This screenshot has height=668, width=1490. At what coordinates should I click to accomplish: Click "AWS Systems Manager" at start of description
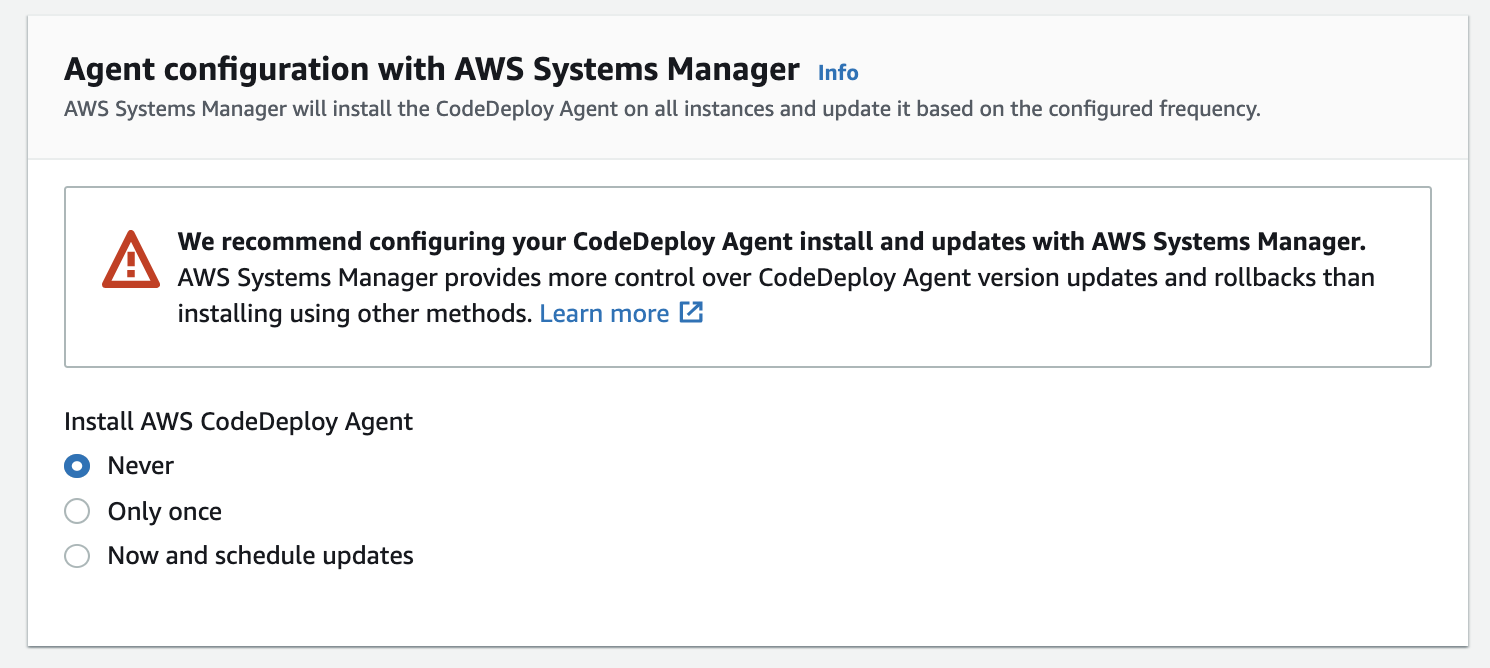click(175, 109)
